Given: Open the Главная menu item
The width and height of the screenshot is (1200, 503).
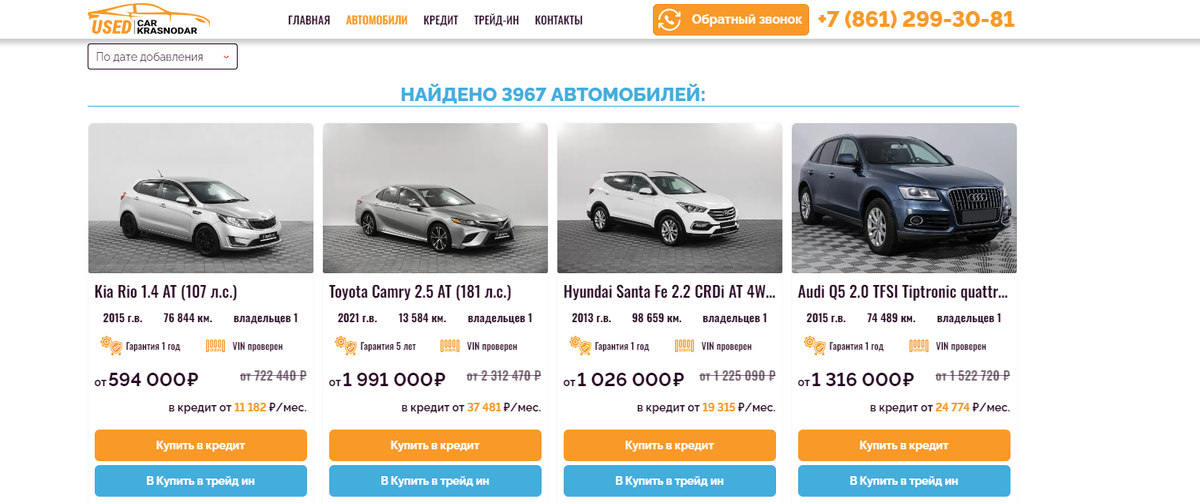Looking at the screenshot, I should pyautogui.click(x=309, y=20).
